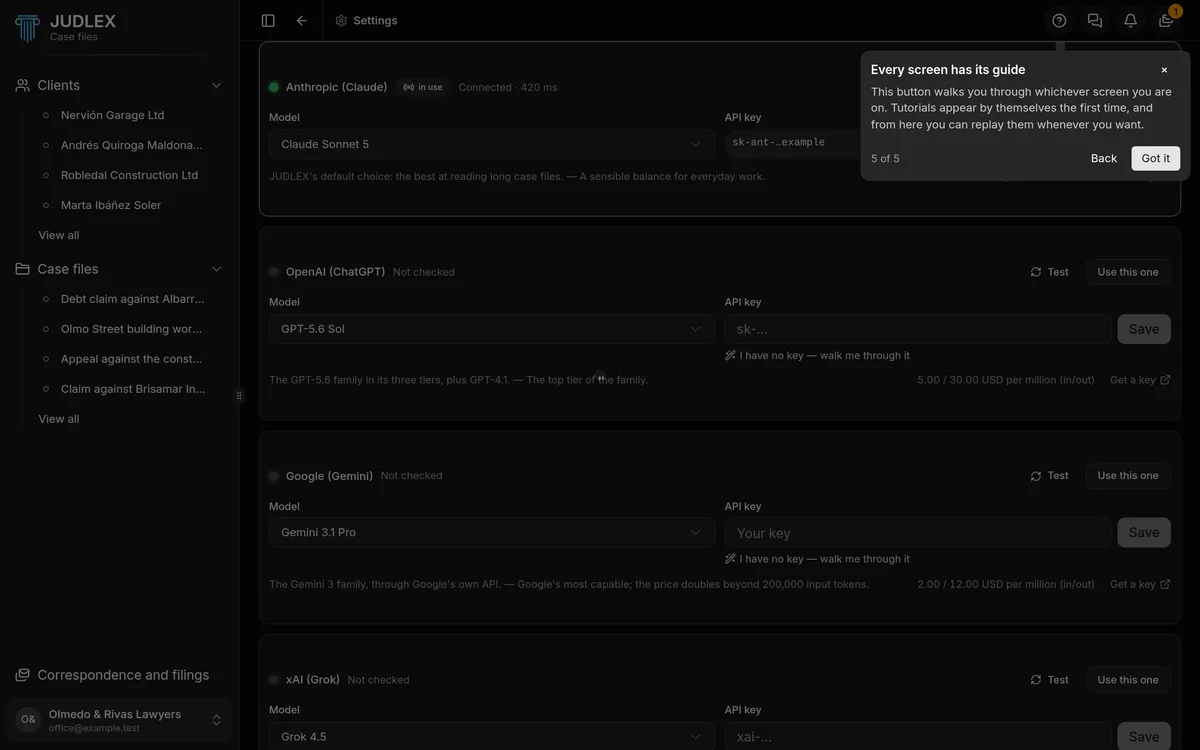This screenshot has height=750, width=1200.
Task: Click 'Connected · 420 ms' status
Action: click(508, 87)
